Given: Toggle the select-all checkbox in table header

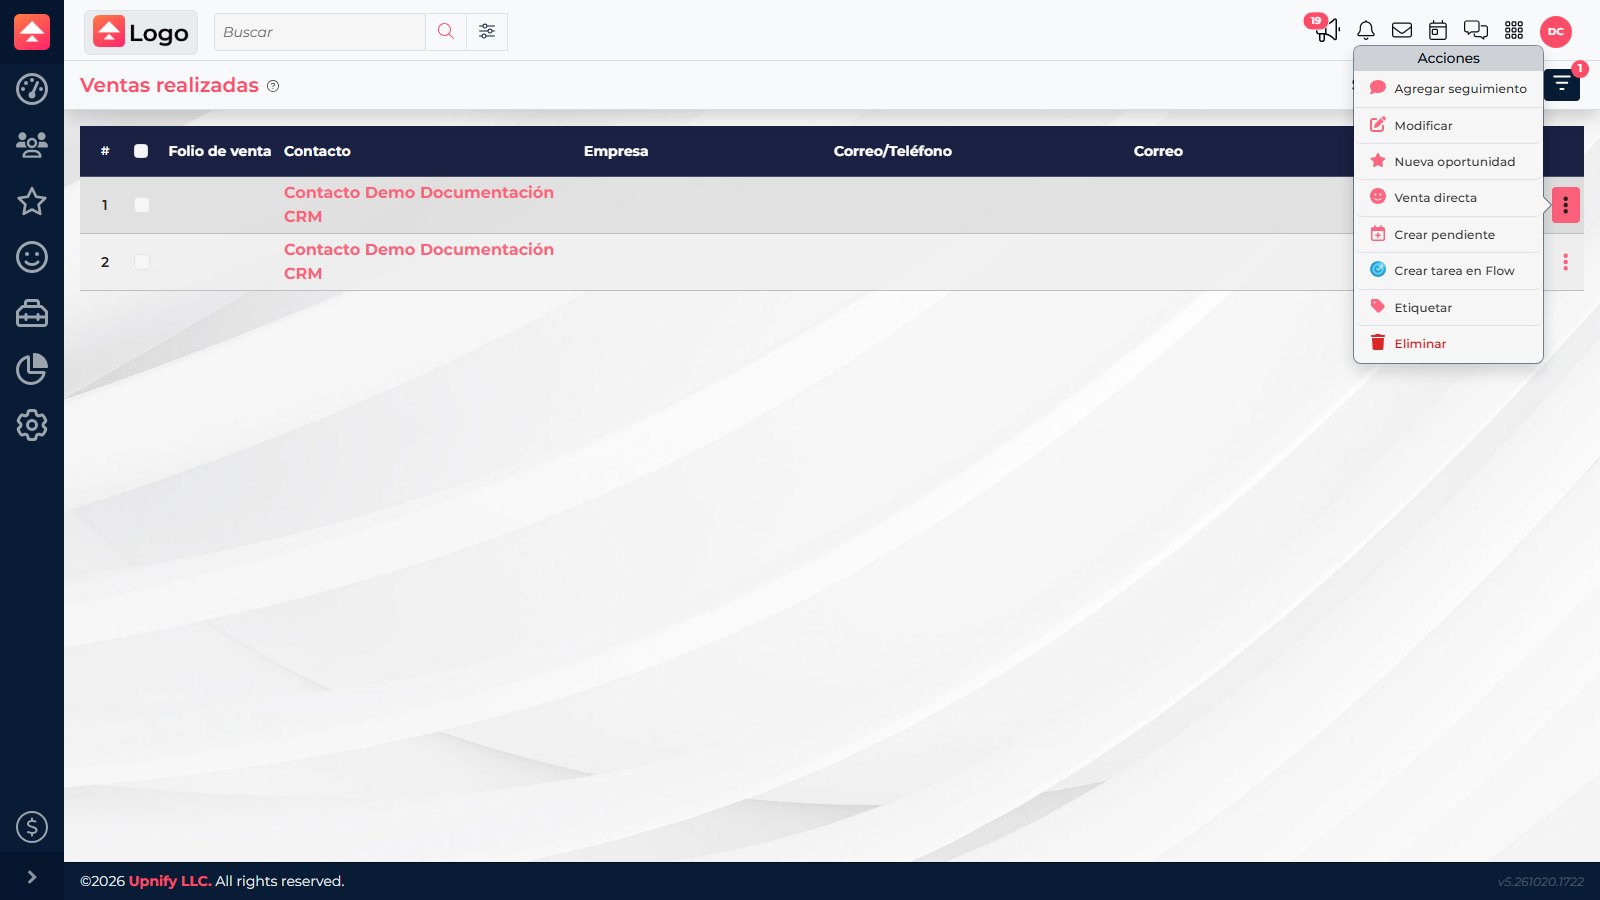Looking at the screenshot, I should pos(141,151).
